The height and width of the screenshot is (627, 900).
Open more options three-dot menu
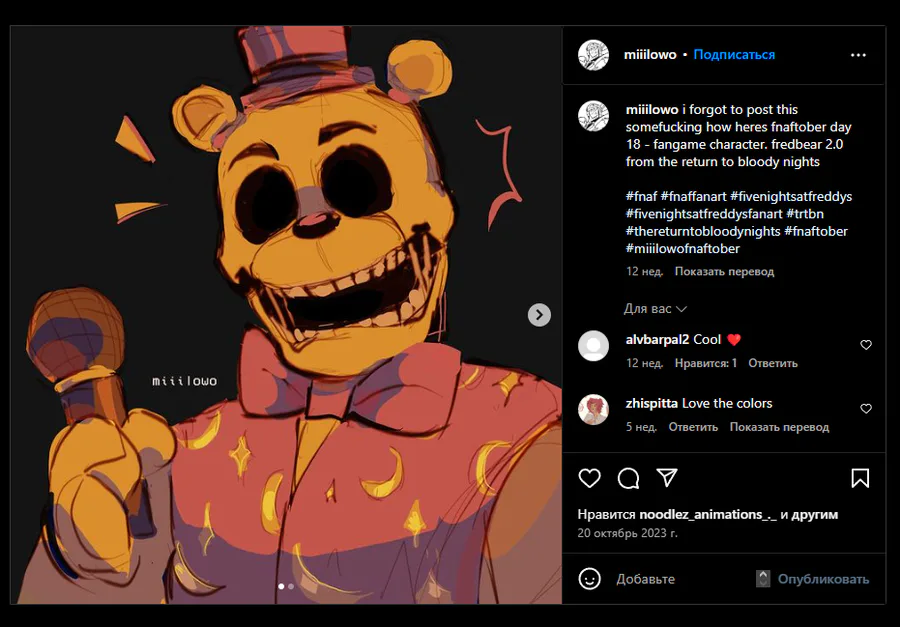[x=858, y=55]
